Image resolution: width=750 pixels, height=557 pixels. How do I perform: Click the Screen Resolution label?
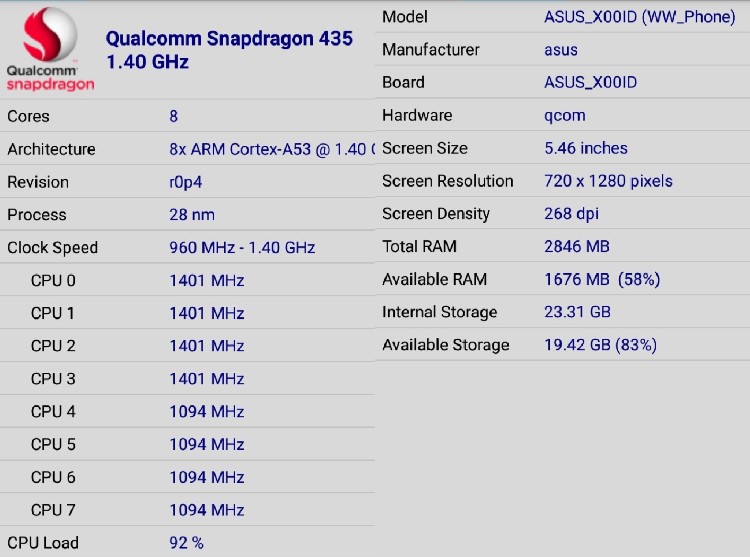click(x=448, y=181)
